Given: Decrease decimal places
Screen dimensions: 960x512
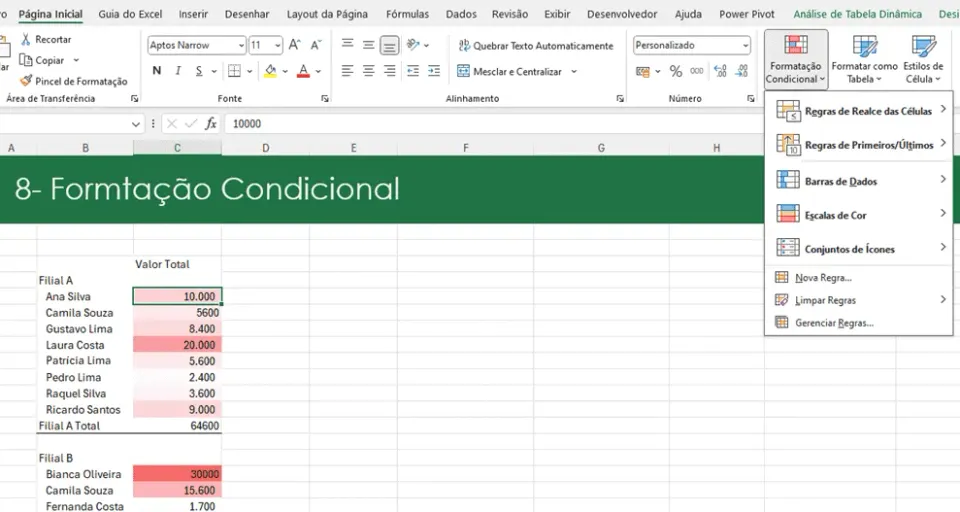Looking at the screenshot, I should coord(741,71).
